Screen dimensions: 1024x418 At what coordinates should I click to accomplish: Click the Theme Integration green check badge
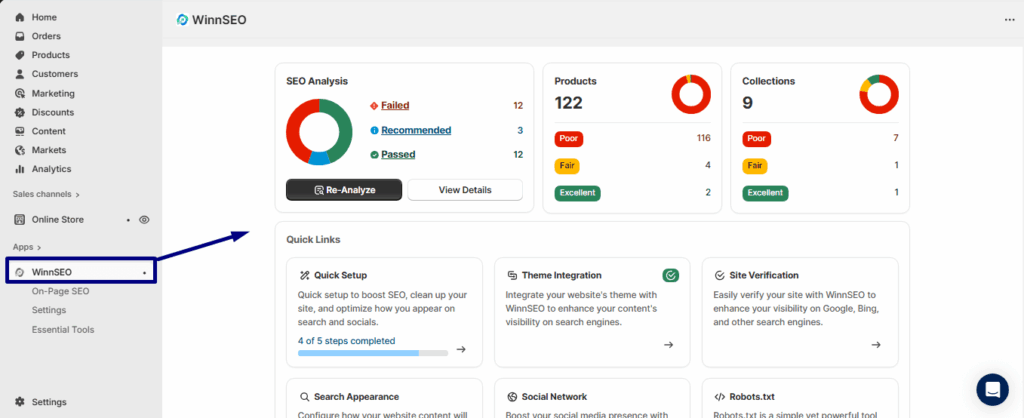671,276
